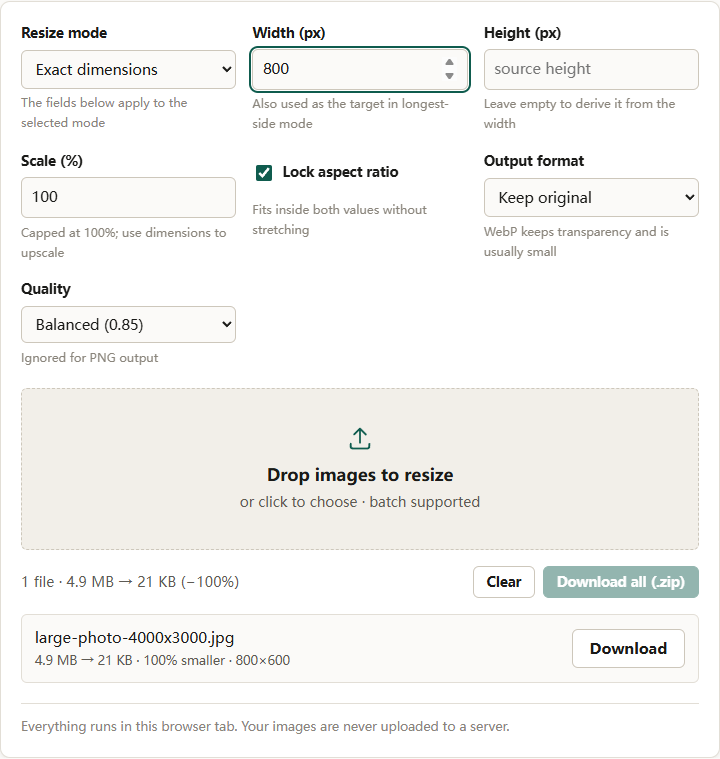
Task: Click 'Leave empty to derive it from the width' hint
Action: coord(579,114)
